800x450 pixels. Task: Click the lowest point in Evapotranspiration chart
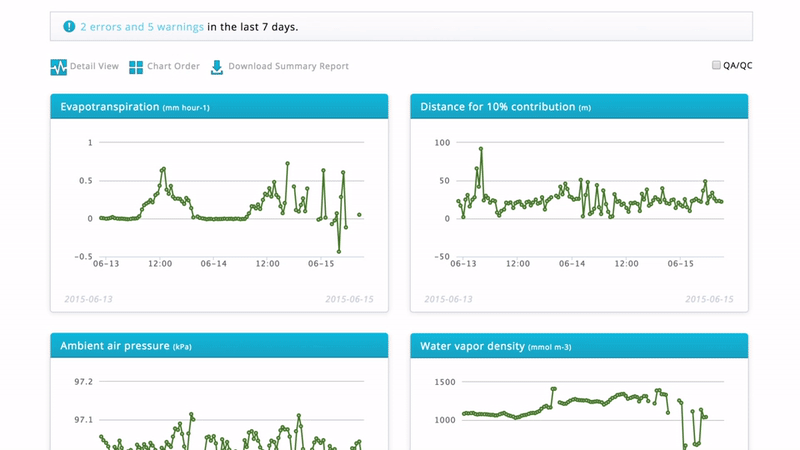click(x=339, y=250)
